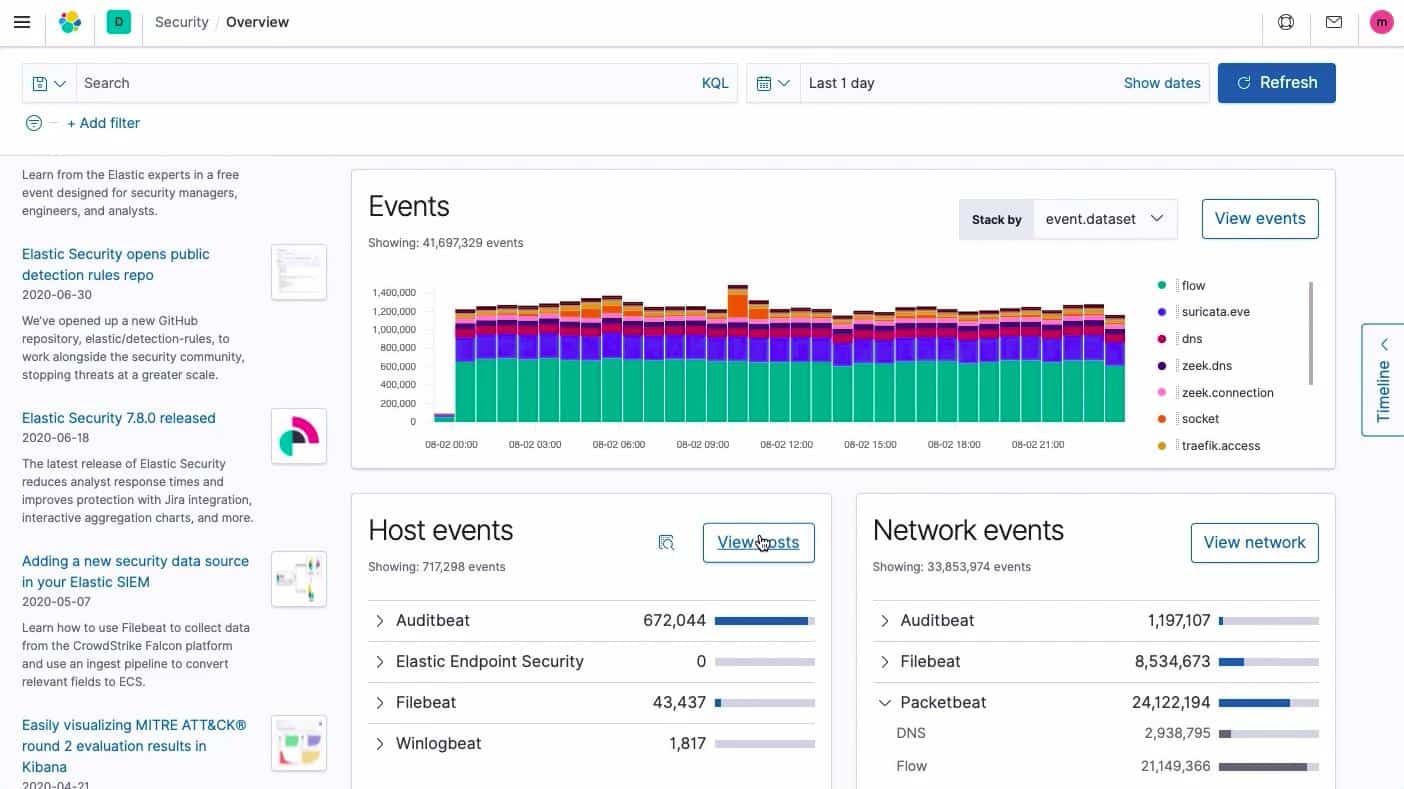1404x789 pixels.
Task: Click the MITRE ATT&CK article thumbnail
Action: point(299,743)
